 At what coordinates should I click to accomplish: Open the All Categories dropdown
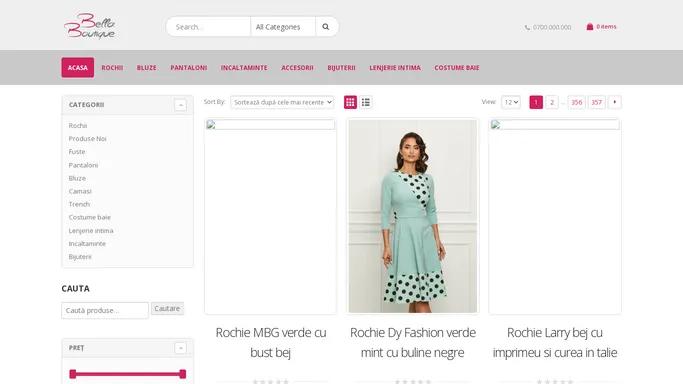[x=283, y=27]
